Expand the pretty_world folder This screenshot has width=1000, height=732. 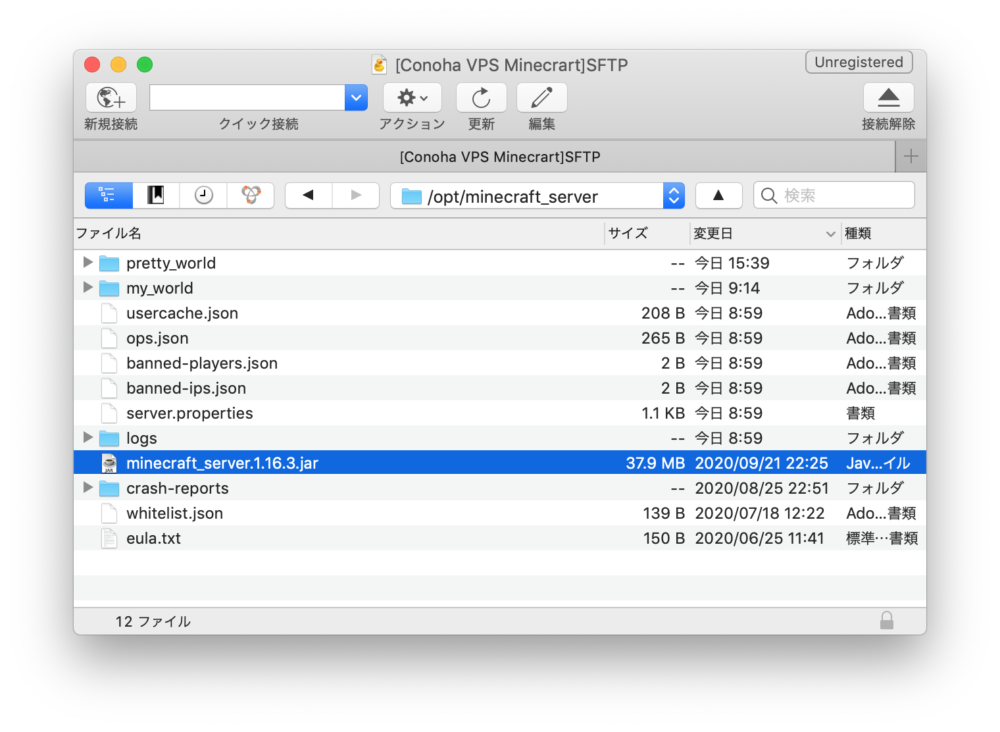(88, 262)
